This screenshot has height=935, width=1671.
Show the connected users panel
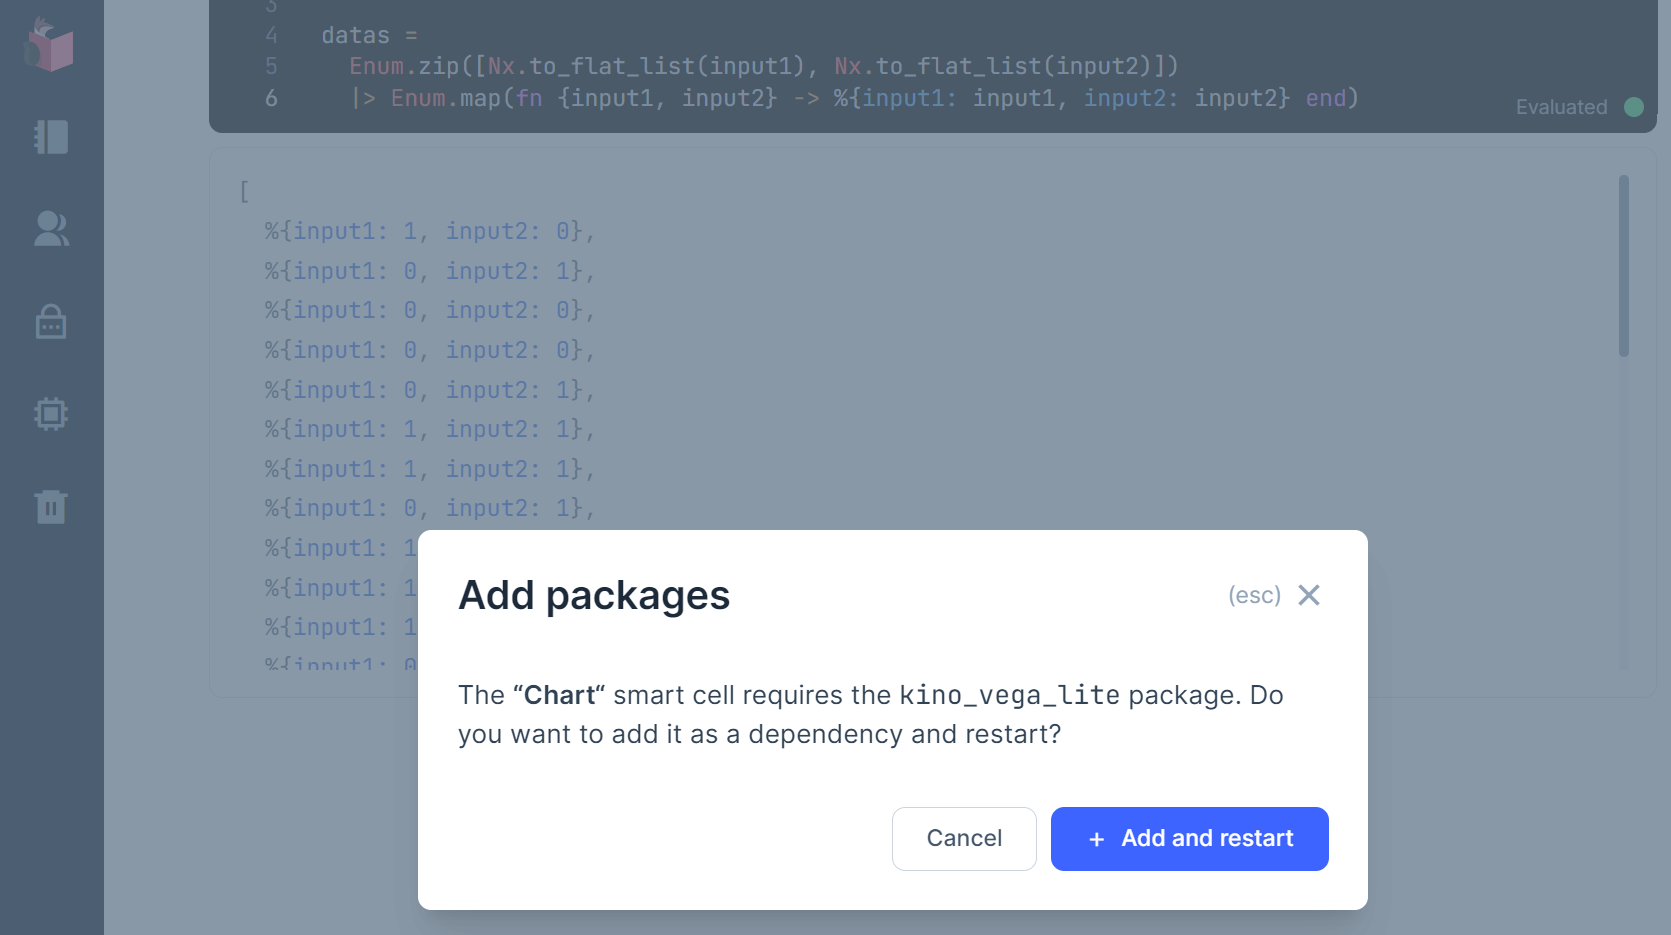(x=51, y=229)
